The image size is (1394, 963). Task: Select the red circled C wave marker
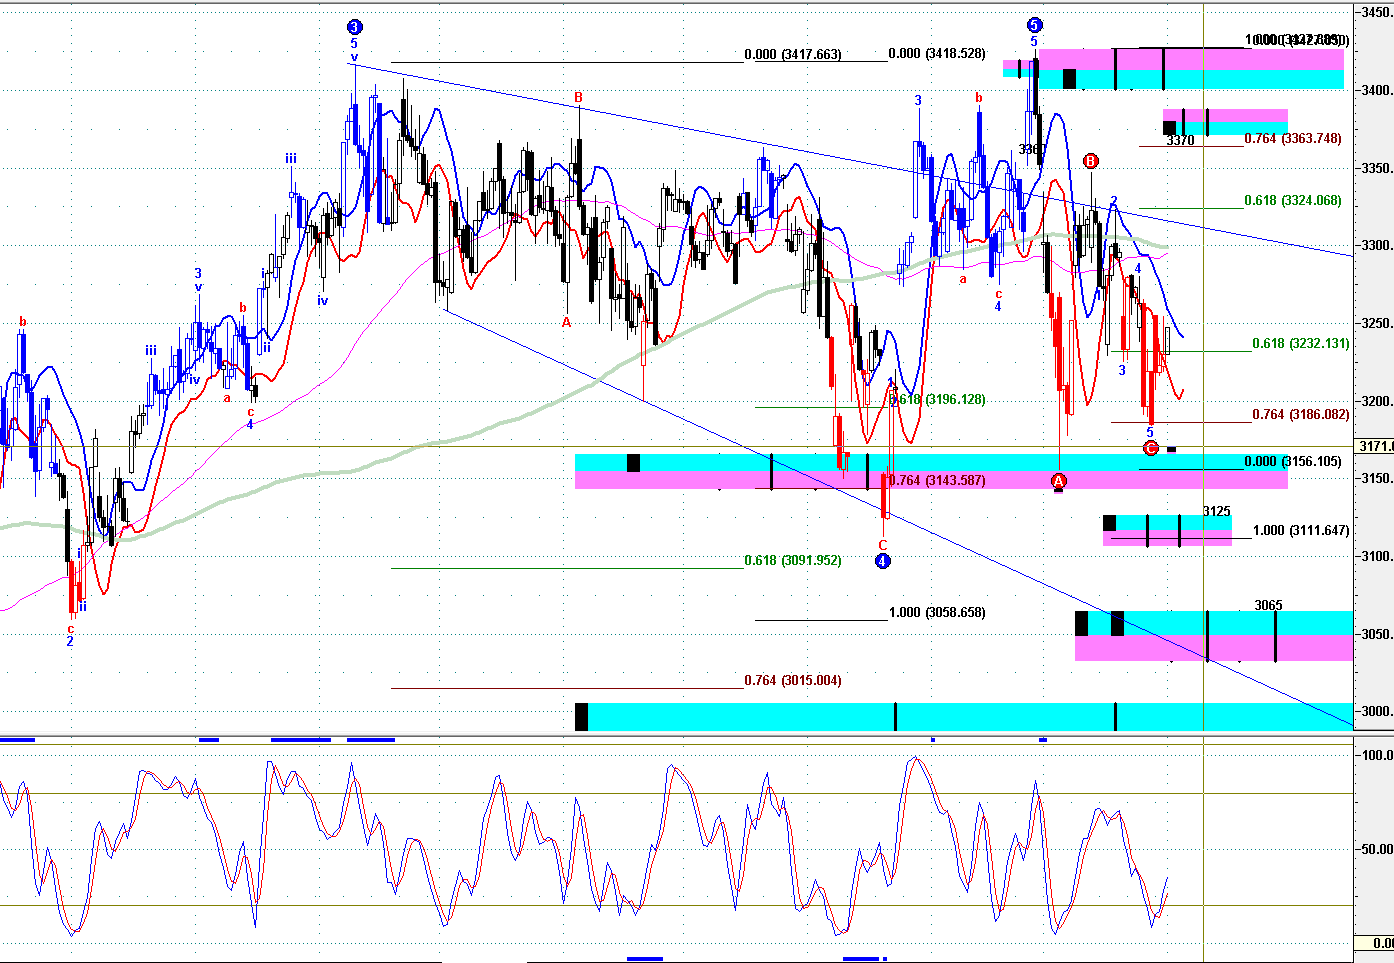pos(1150,448)
